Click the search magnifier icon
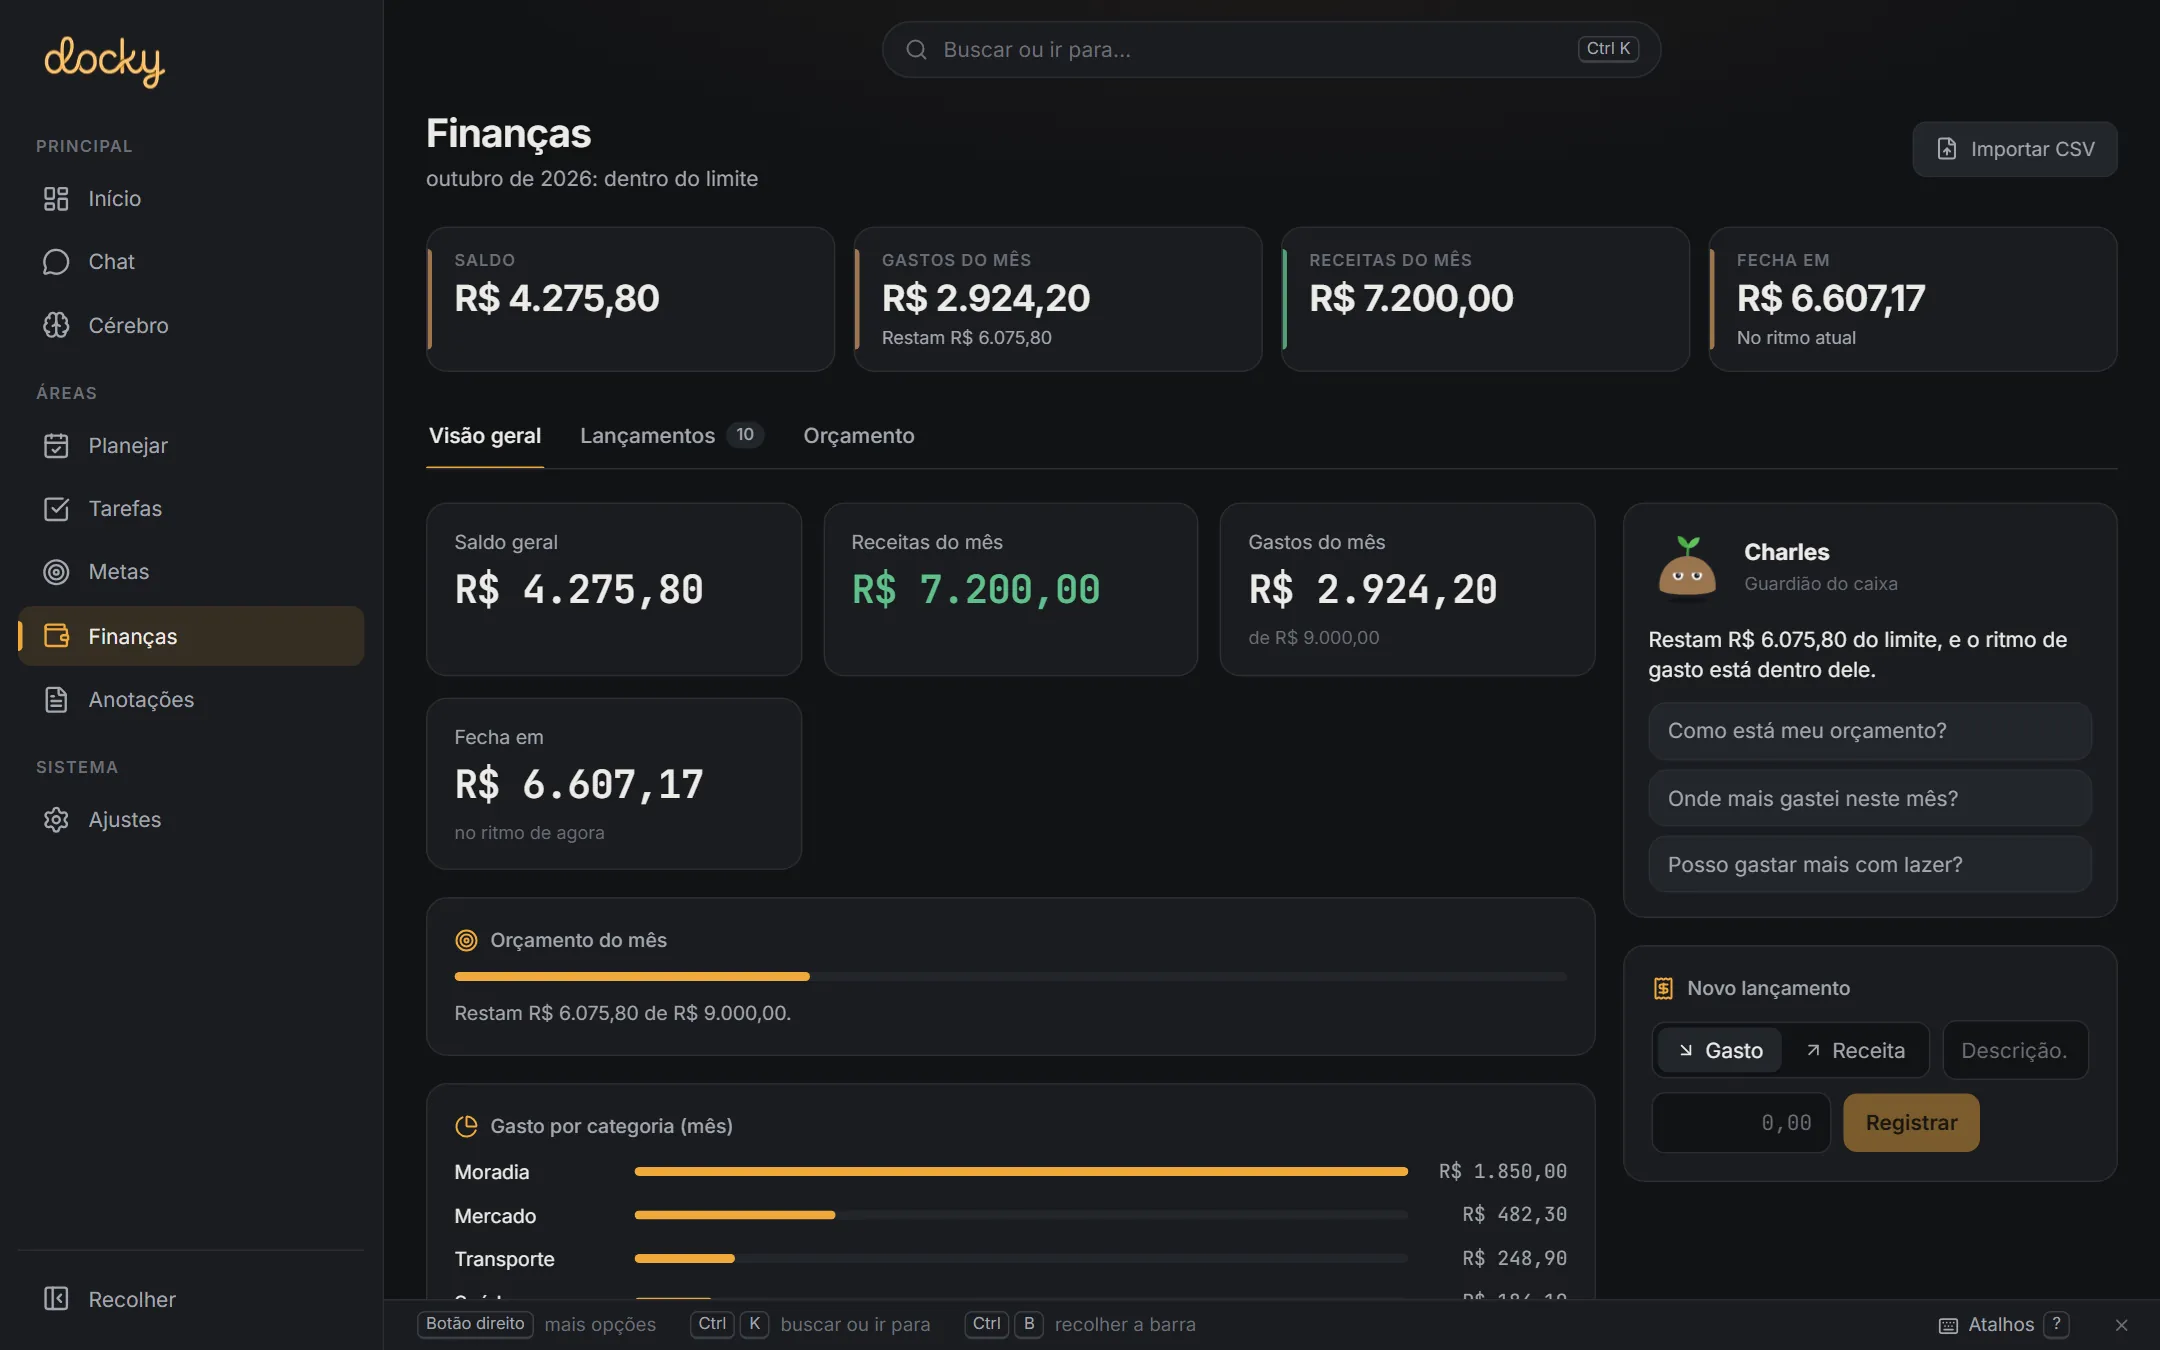This screenshot has height=1350, width=2160. point(916,50)
